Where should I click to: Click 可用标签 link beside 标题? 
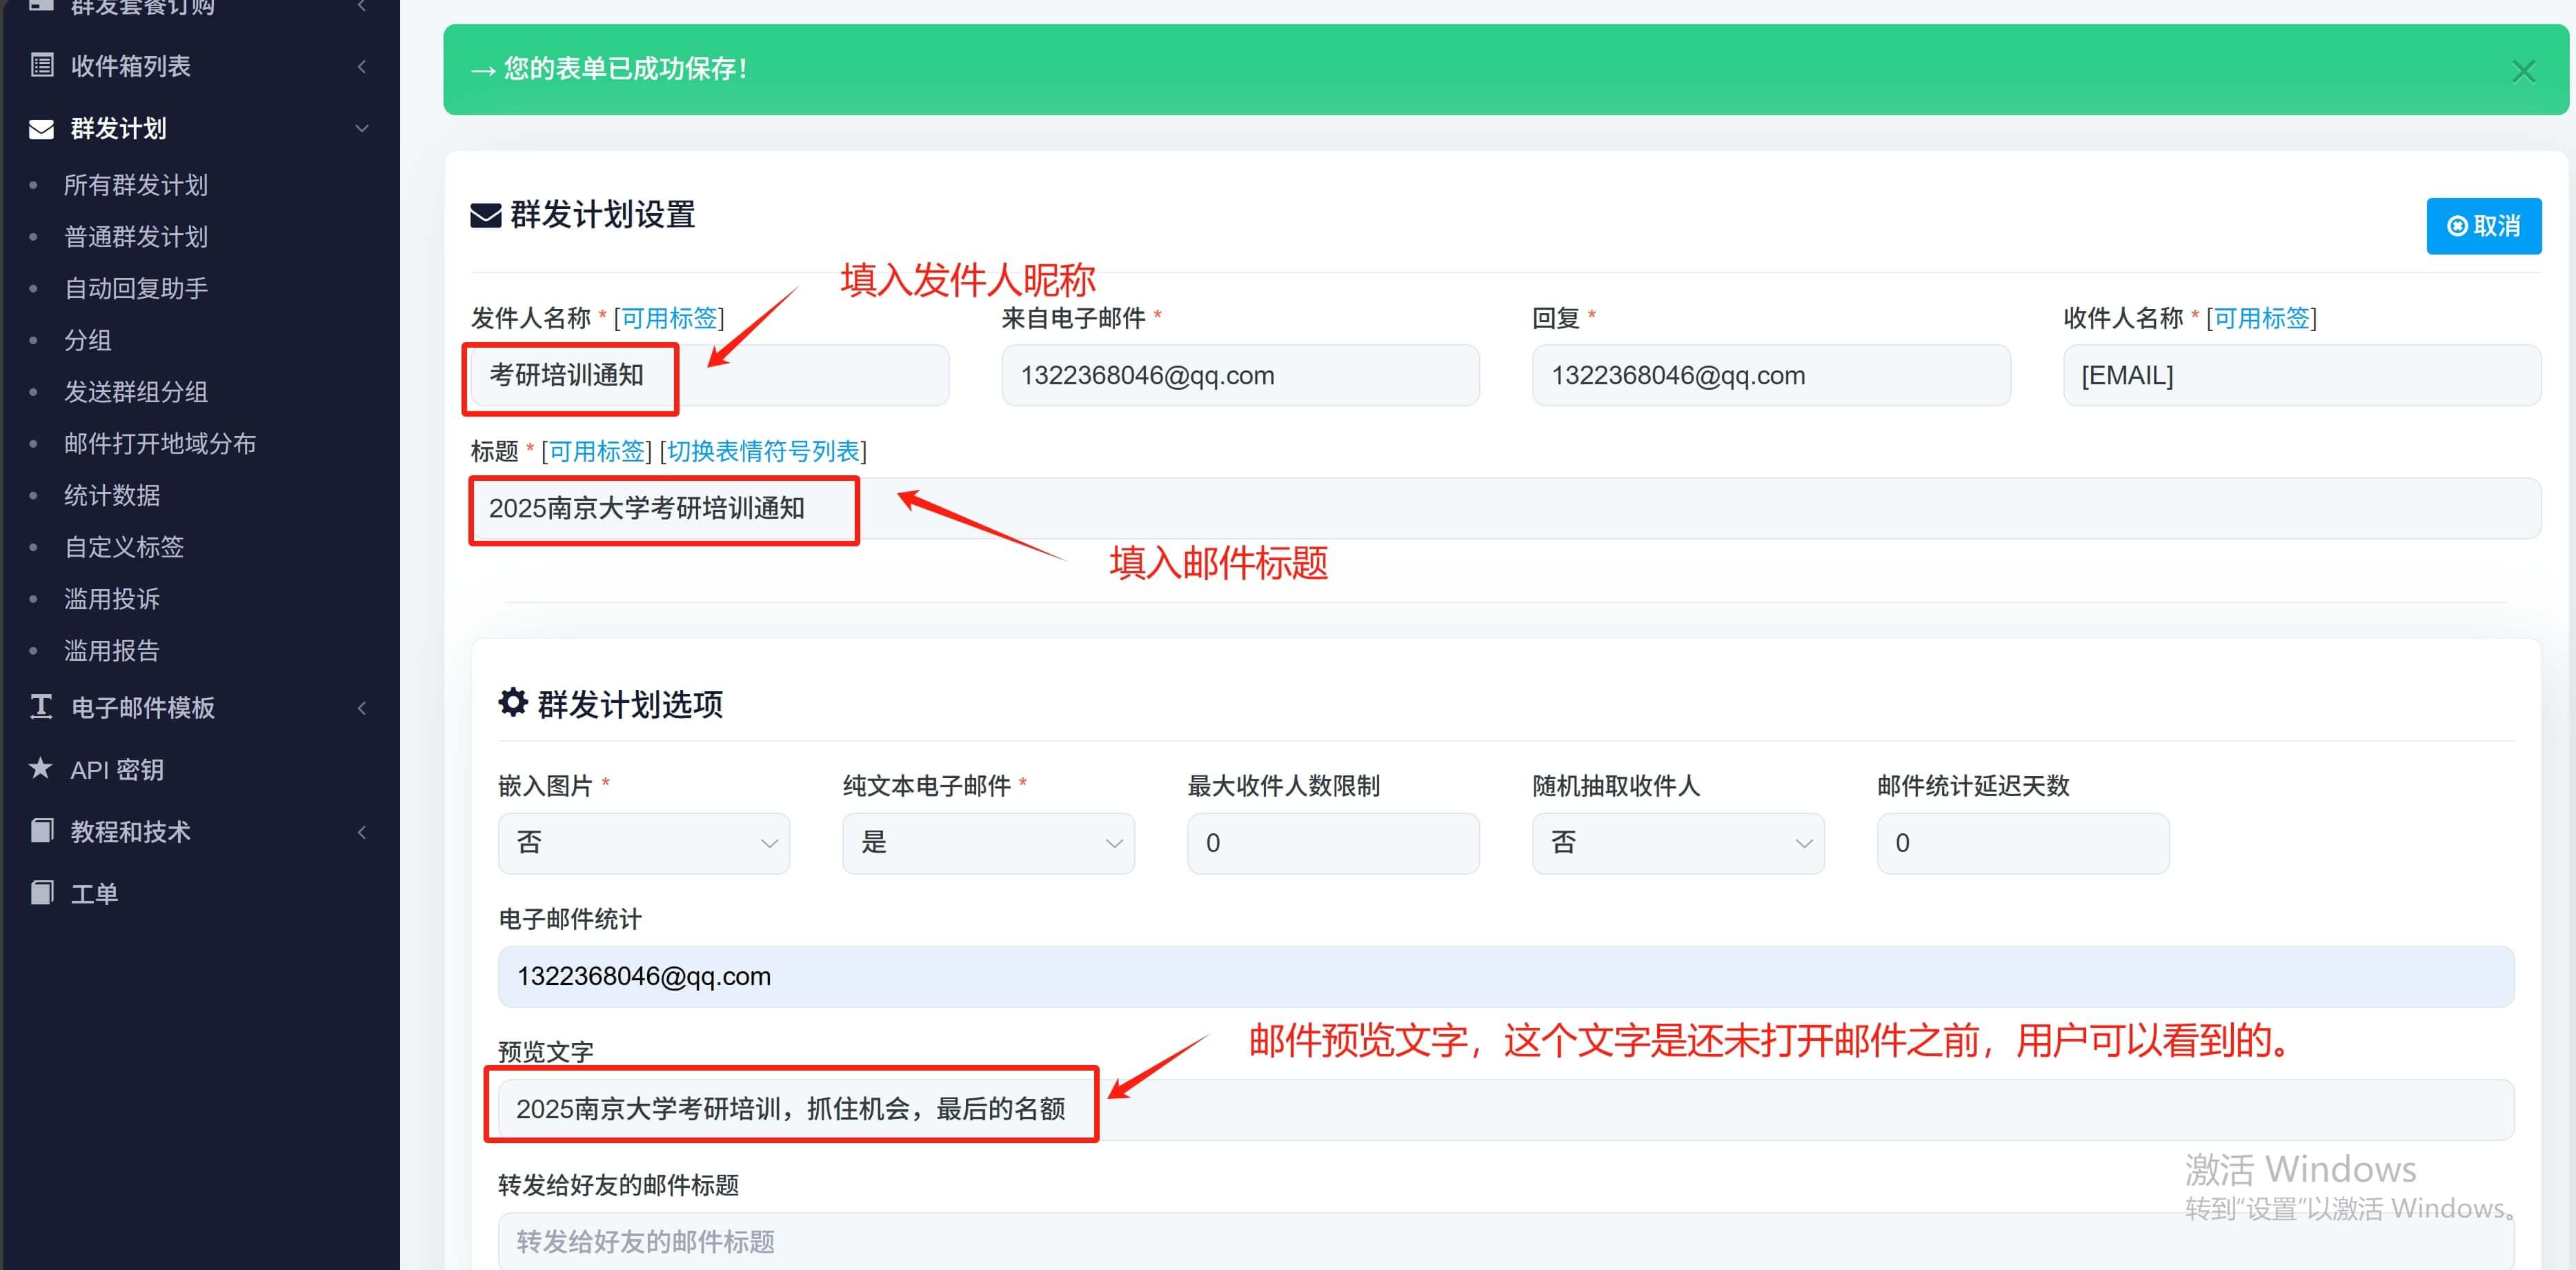pyautogui.click(x=597, y=451)
